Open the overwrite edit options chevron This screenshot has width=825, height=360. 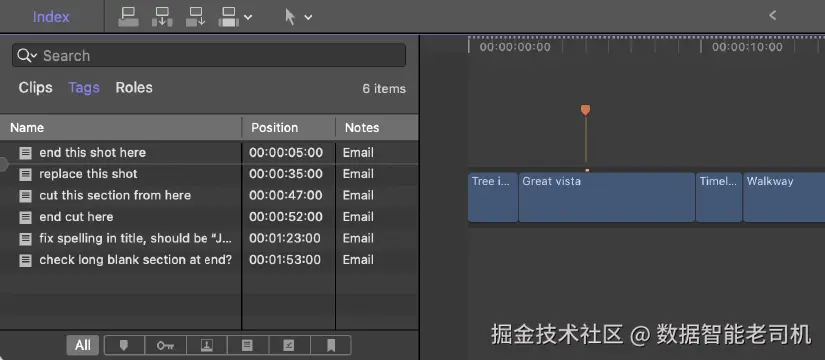coord(248,17)
